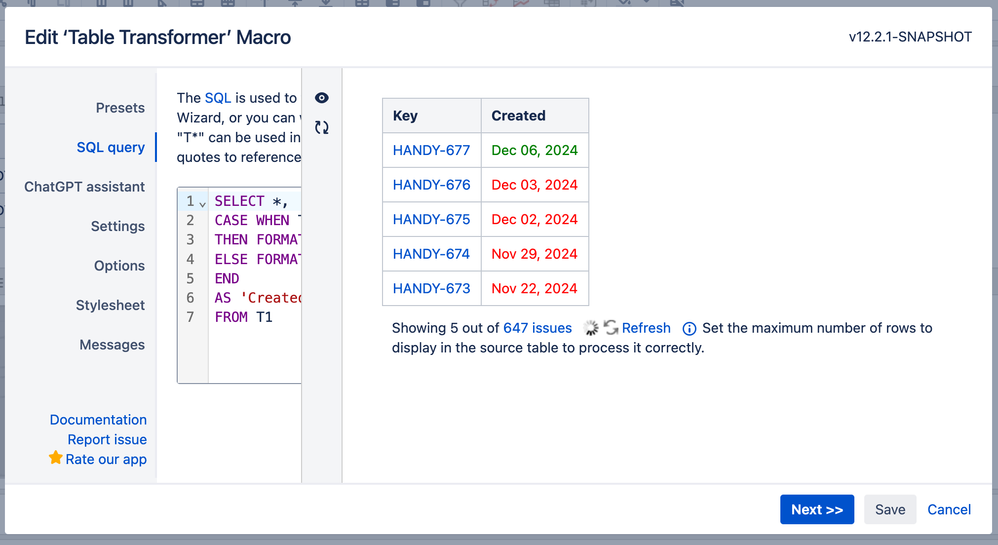Viewport: 998px width, 545px height.
Task: Click in the SQL editor at FROM T1
Action: [x=243, y=317]
